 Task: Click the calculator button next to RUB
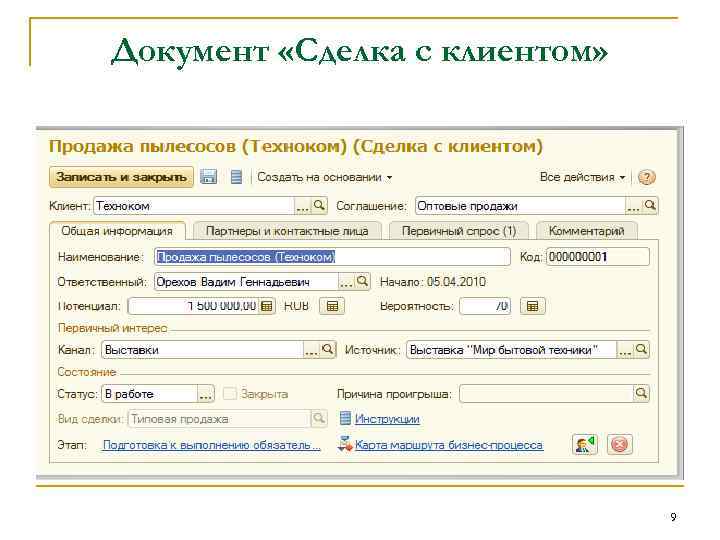(x=332, y=306)
